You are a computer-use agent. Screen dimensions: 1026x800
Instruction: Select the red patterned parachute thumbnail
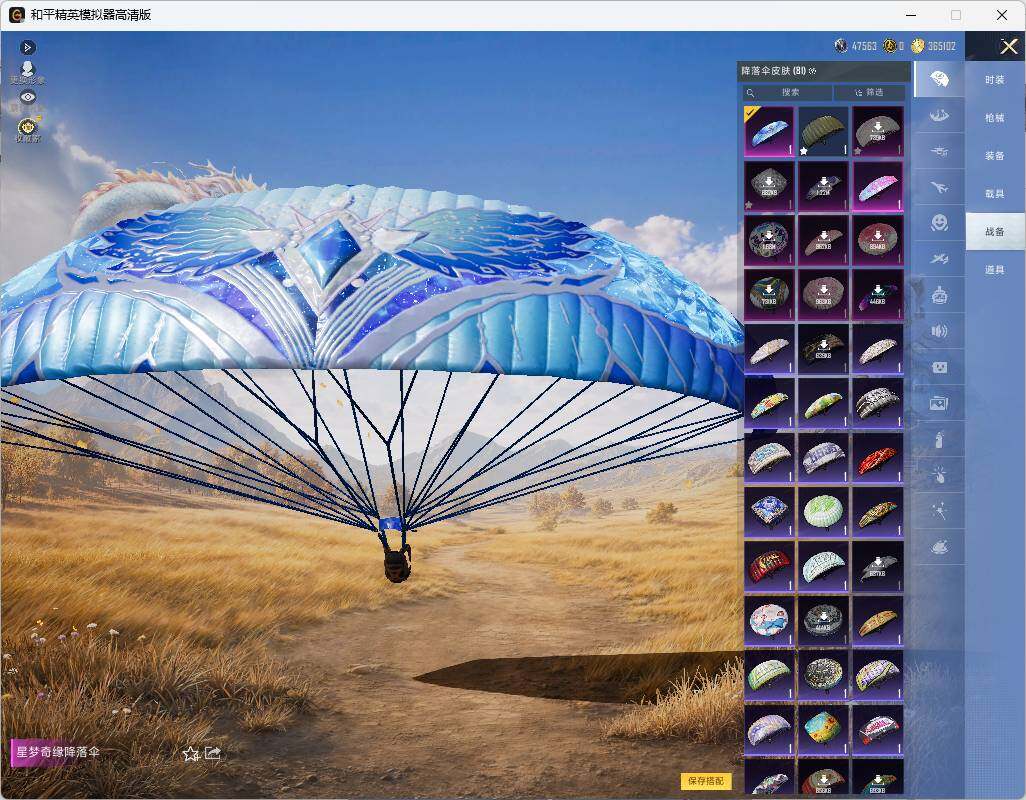point(877,457)
